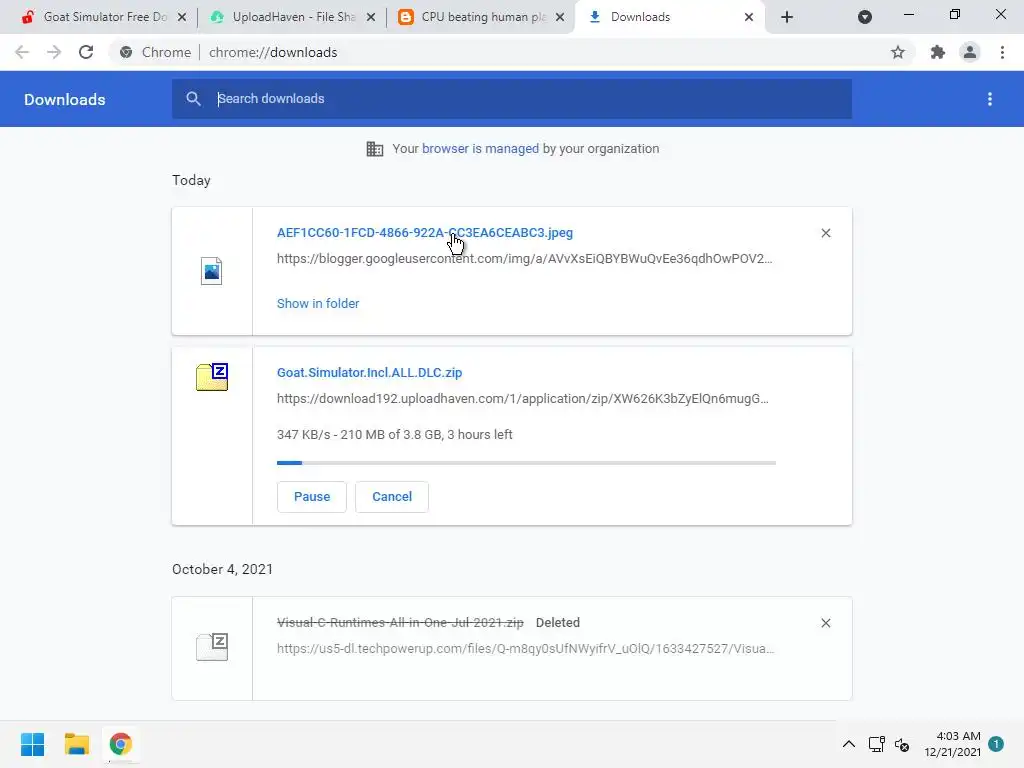Screen dimensions: 1024x768
Task: Close the Goat Simulator Free Download tab
Action: coord(182,17)
